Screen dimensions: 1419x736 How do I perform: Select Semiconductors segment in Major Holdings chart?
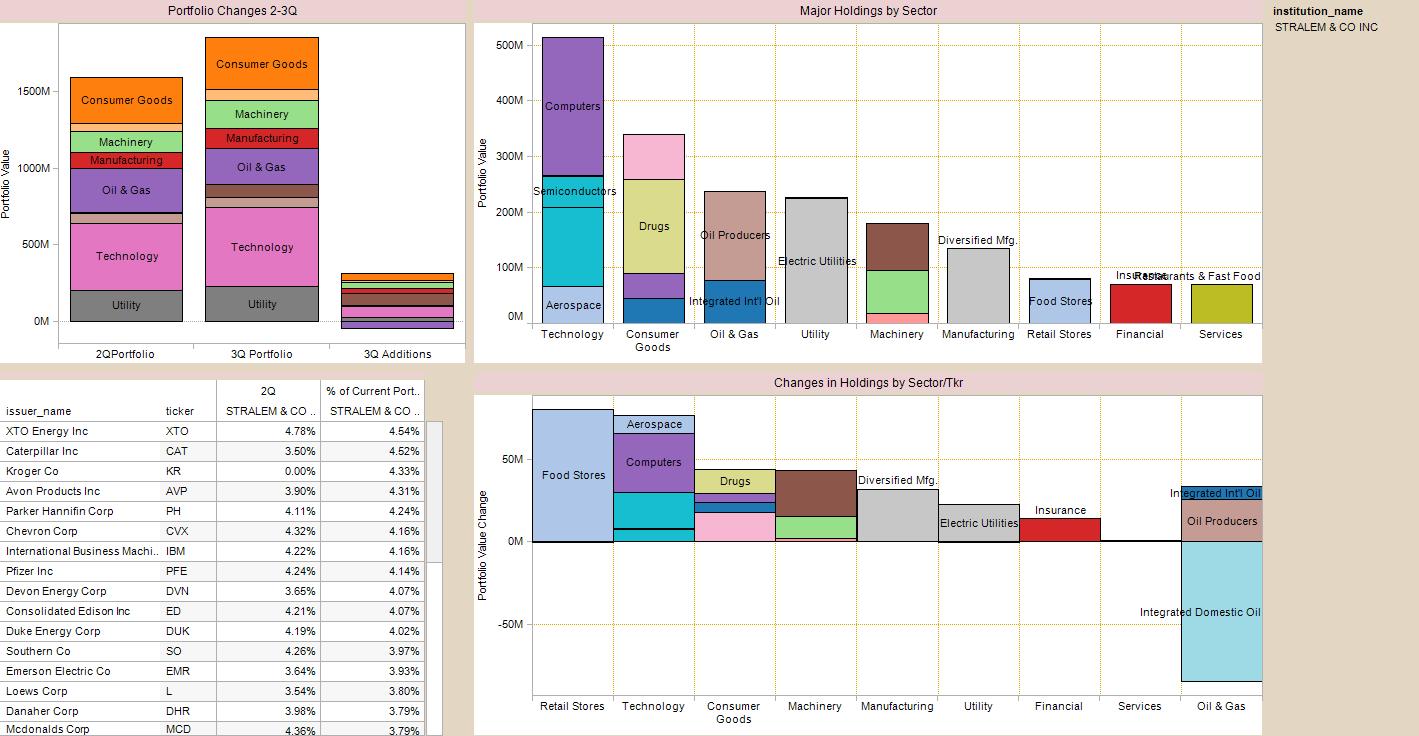point(573,191)
